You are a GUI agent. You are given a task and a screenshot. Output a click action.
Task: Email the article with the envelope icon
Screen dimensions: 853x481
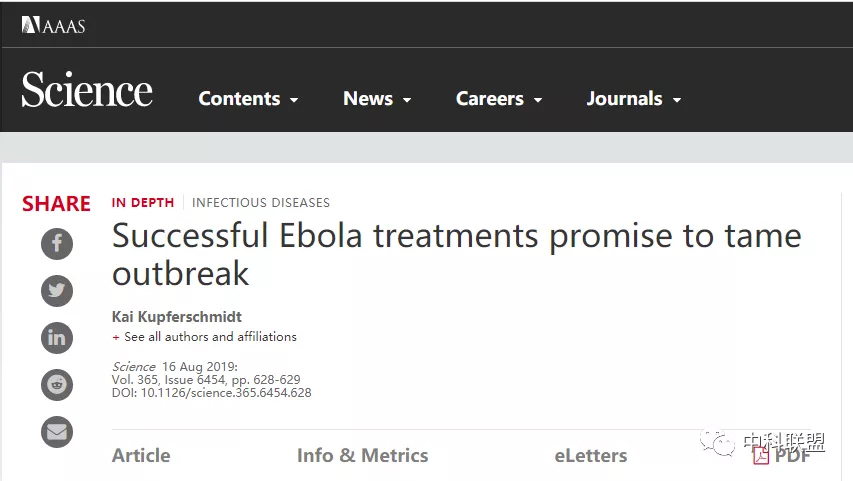coord(57,432)
